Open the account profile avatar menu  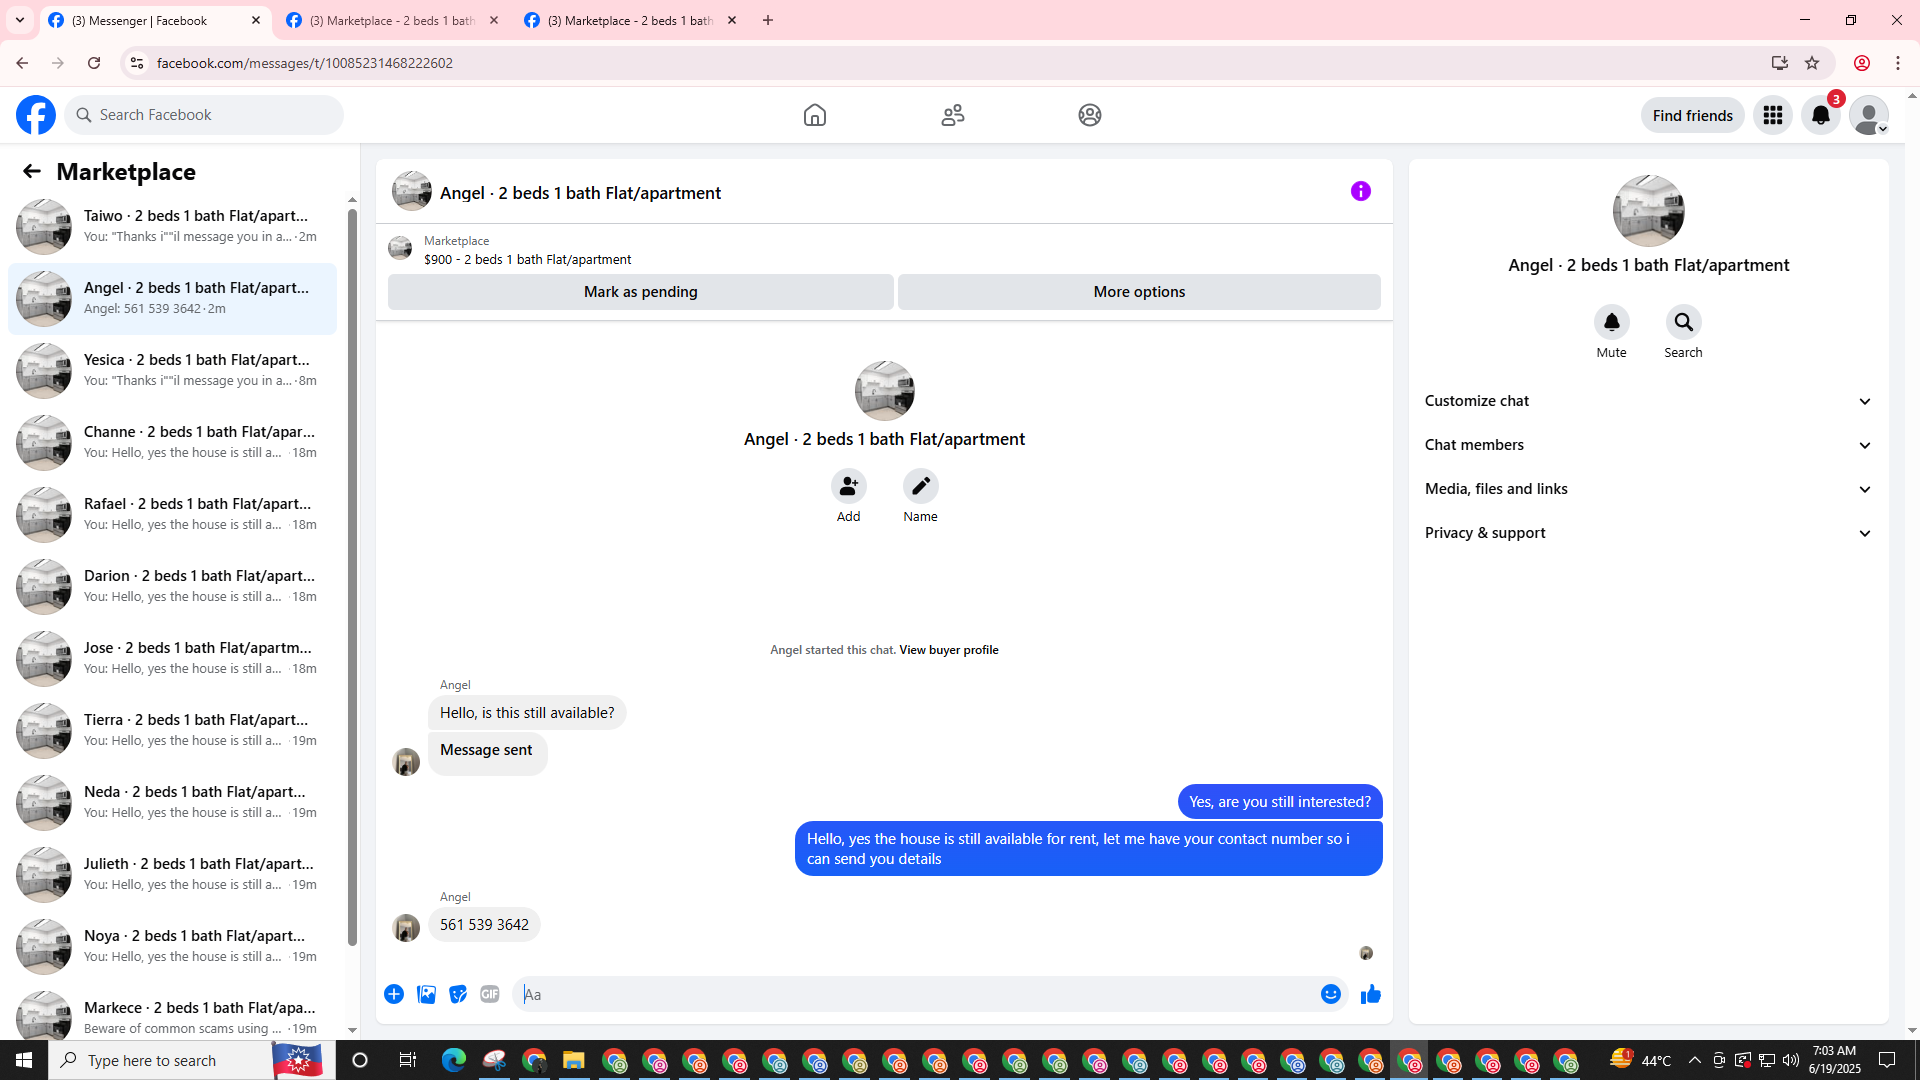click(x=1869, y=115)
